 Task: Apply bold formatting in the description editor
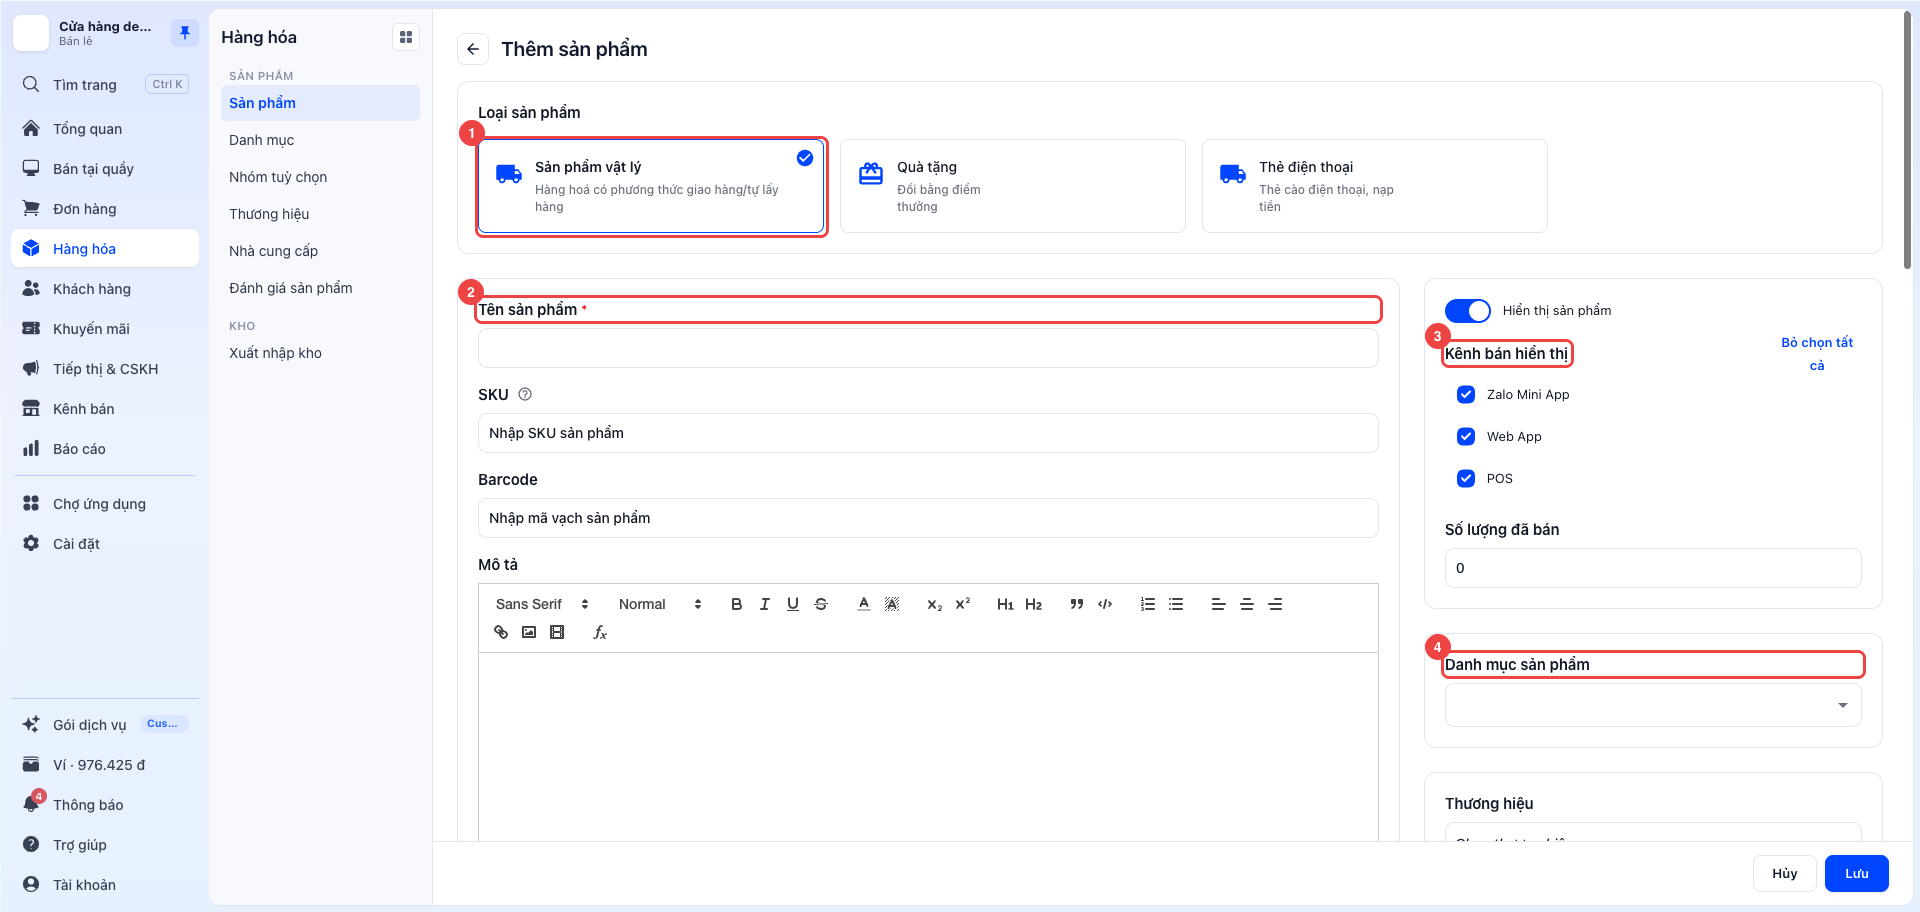(737, 604)
